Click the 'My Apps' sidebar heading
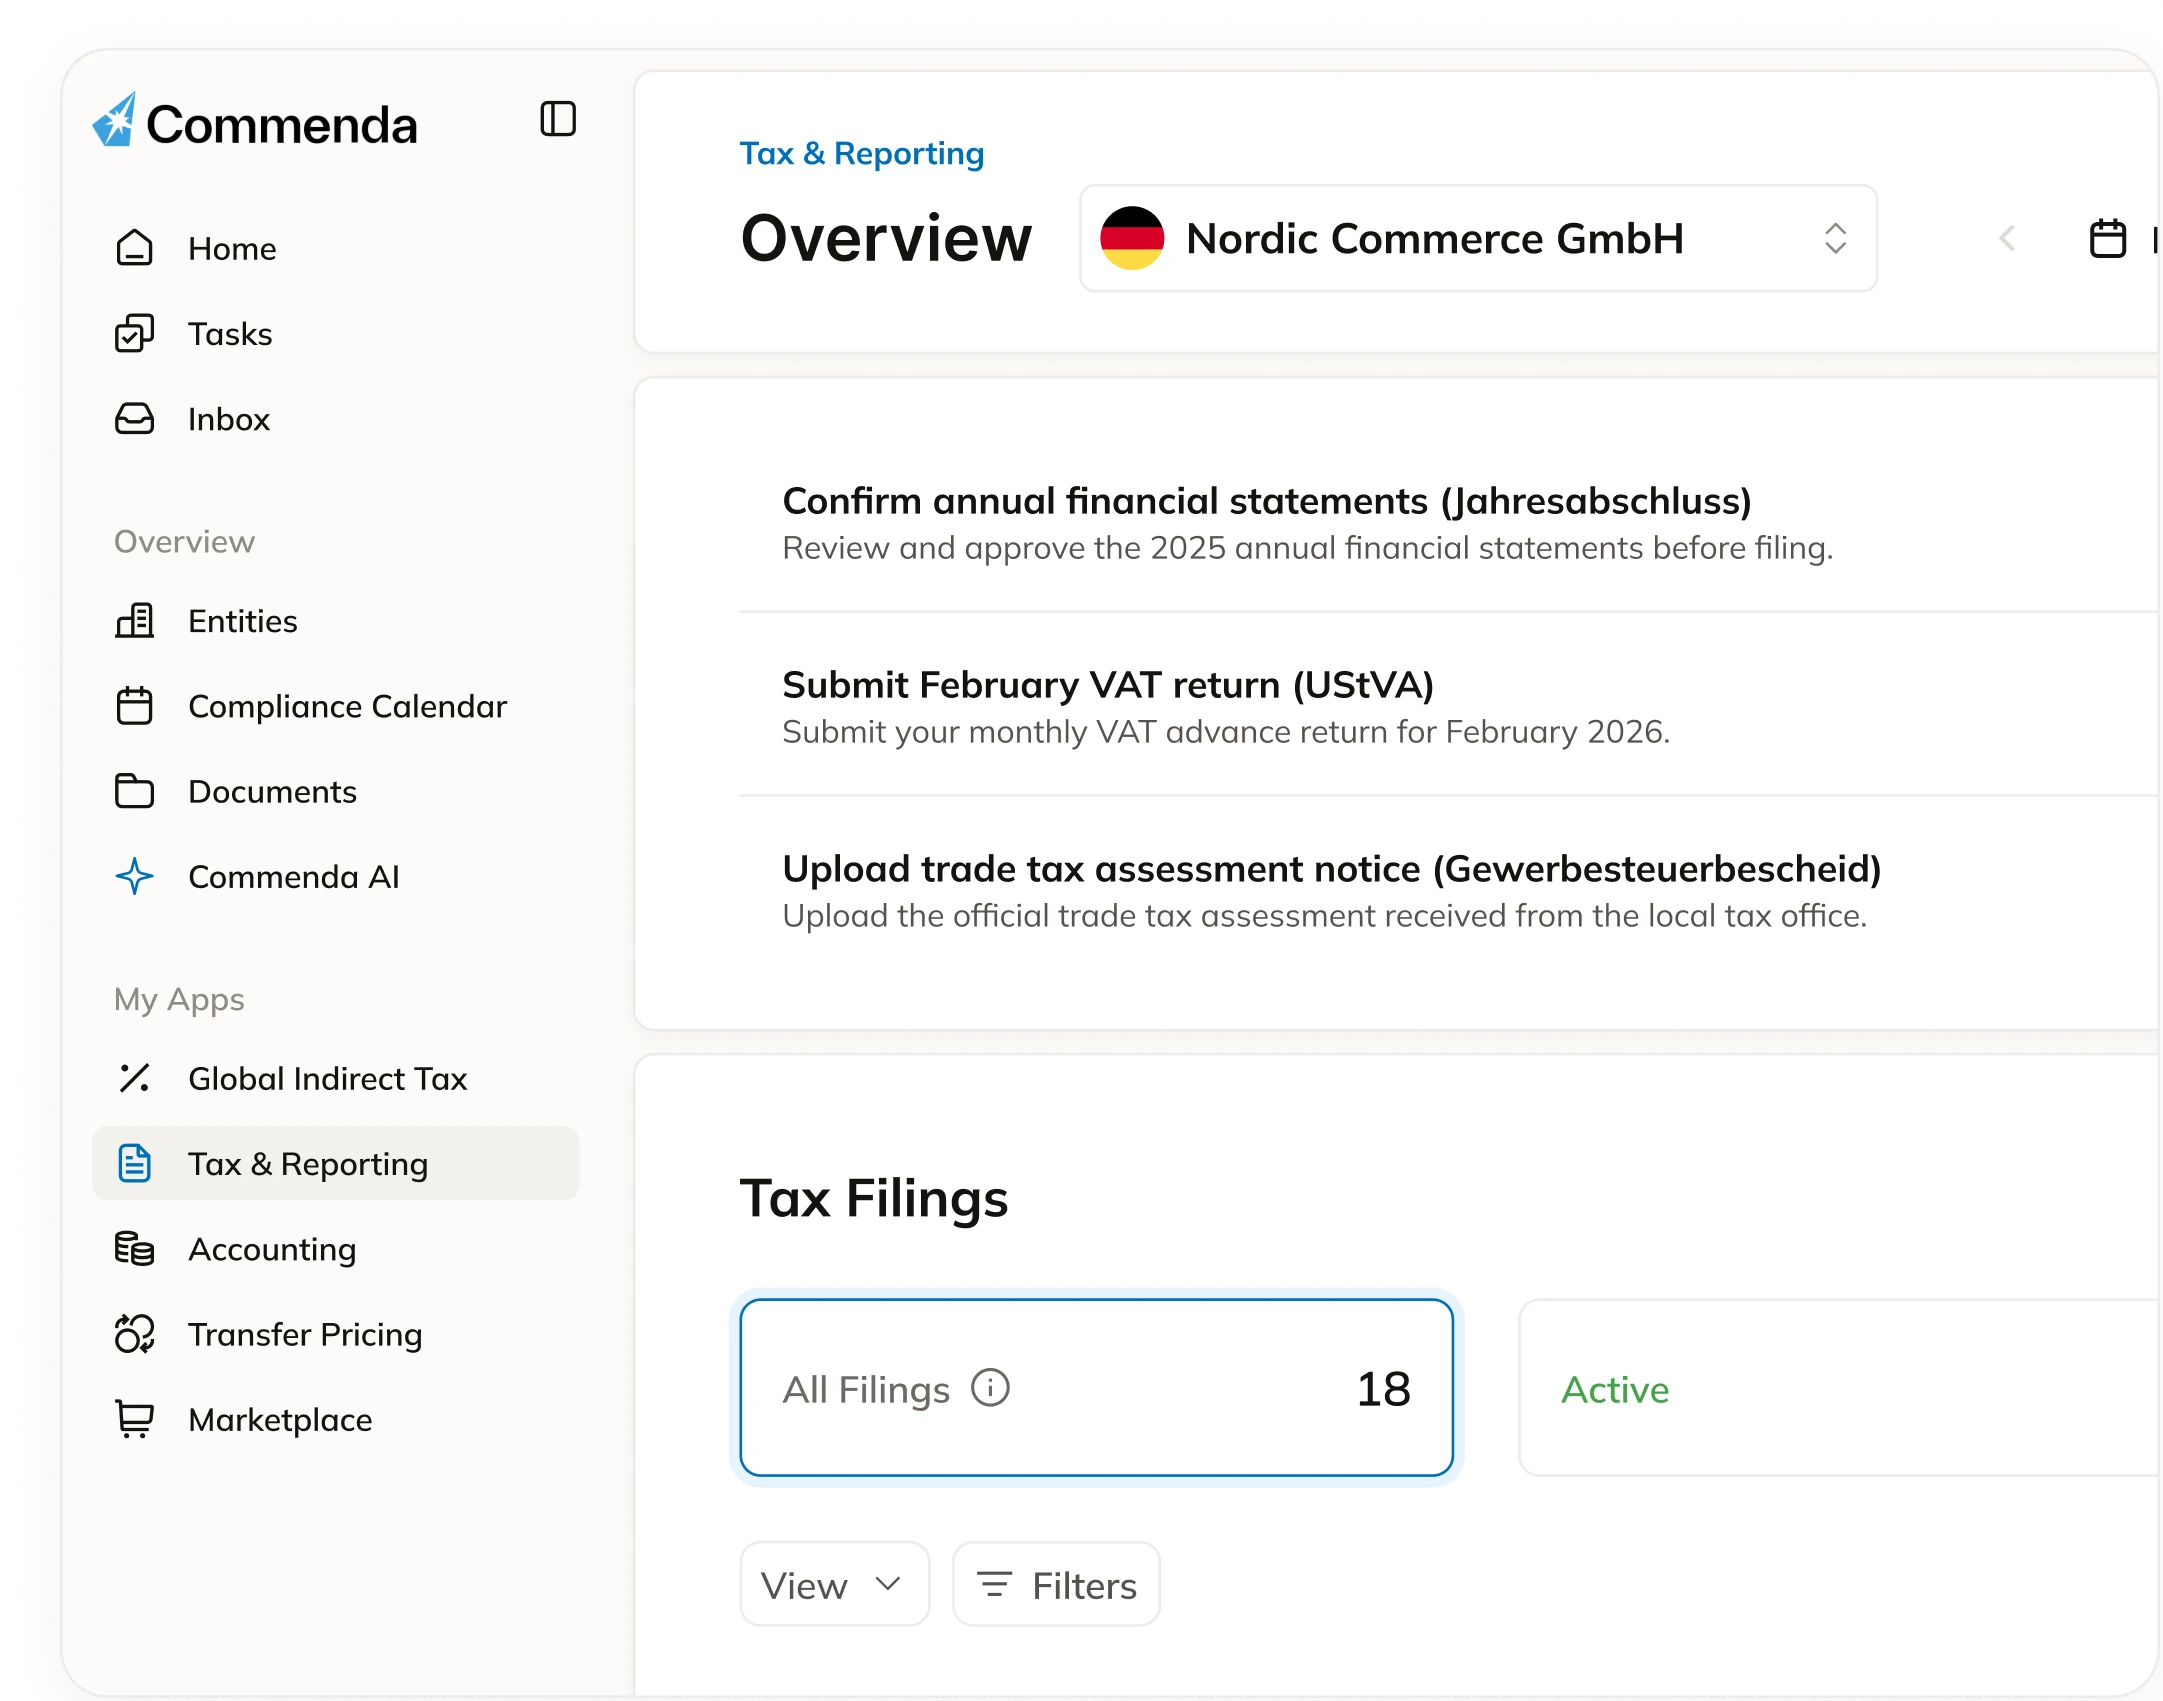2163x1701 pixels. [x=179, y=1000]
